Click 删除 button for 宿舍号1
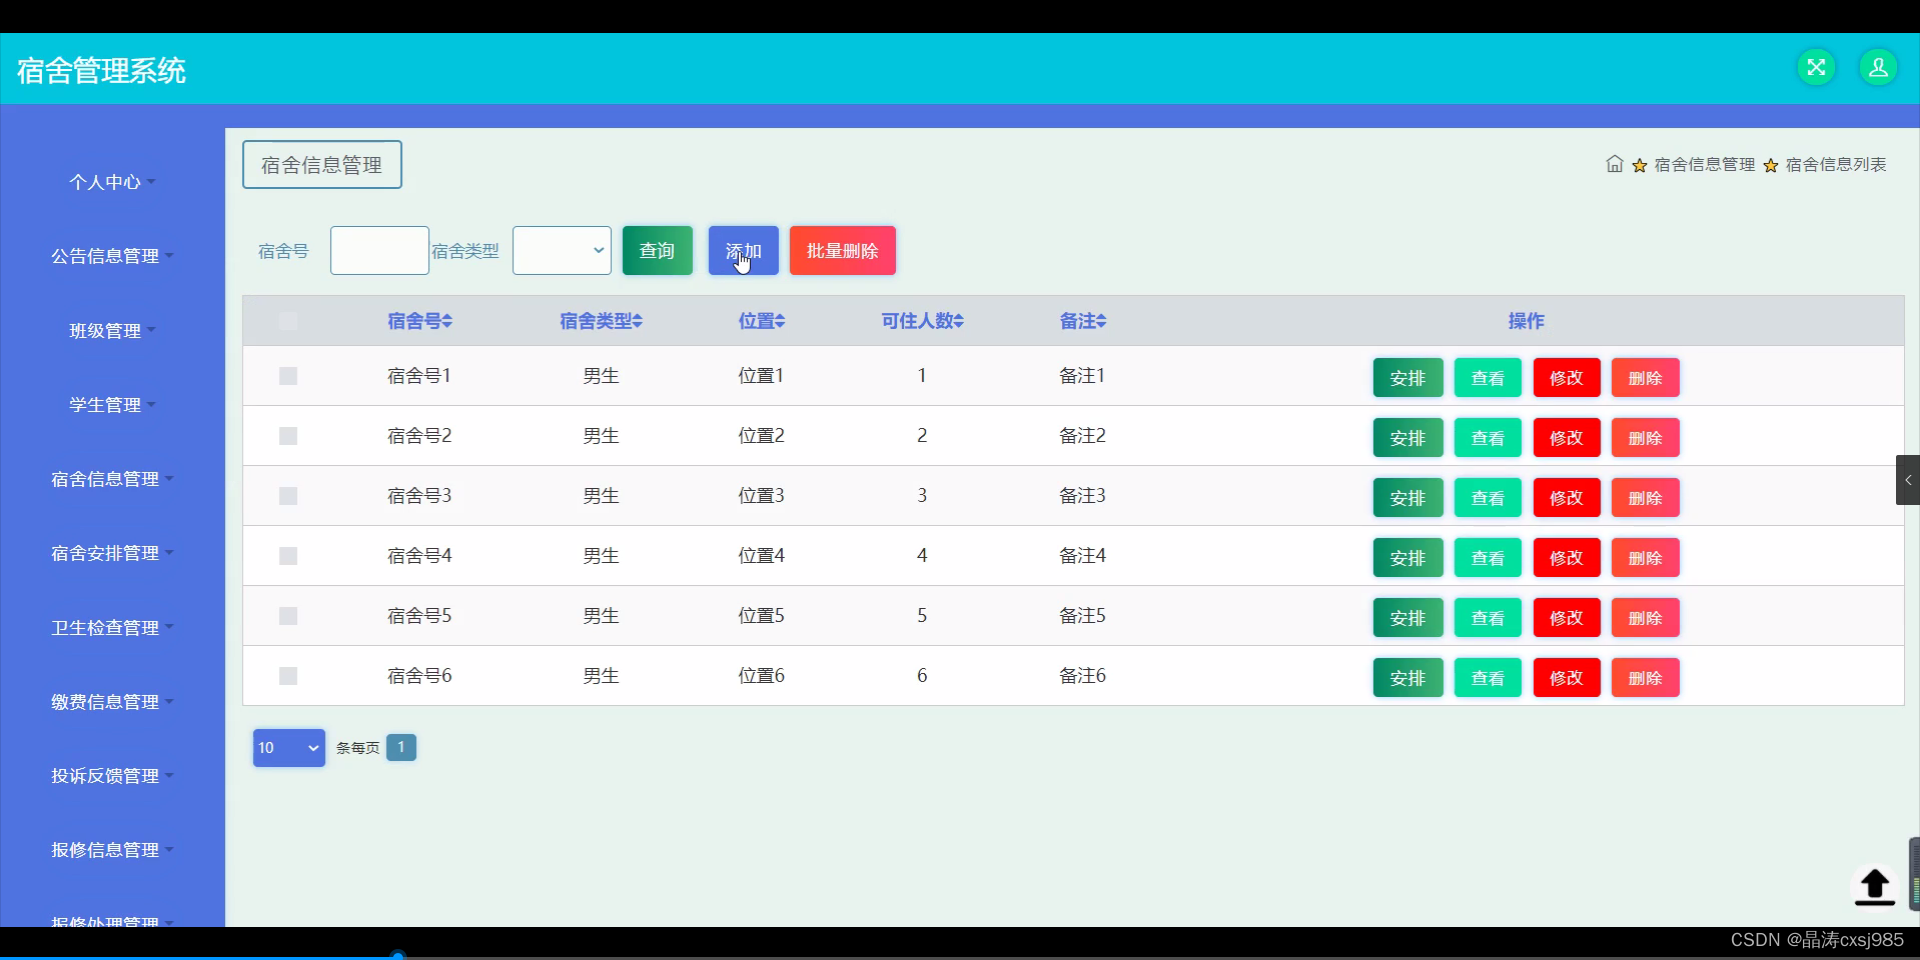 coord(1645,378)
